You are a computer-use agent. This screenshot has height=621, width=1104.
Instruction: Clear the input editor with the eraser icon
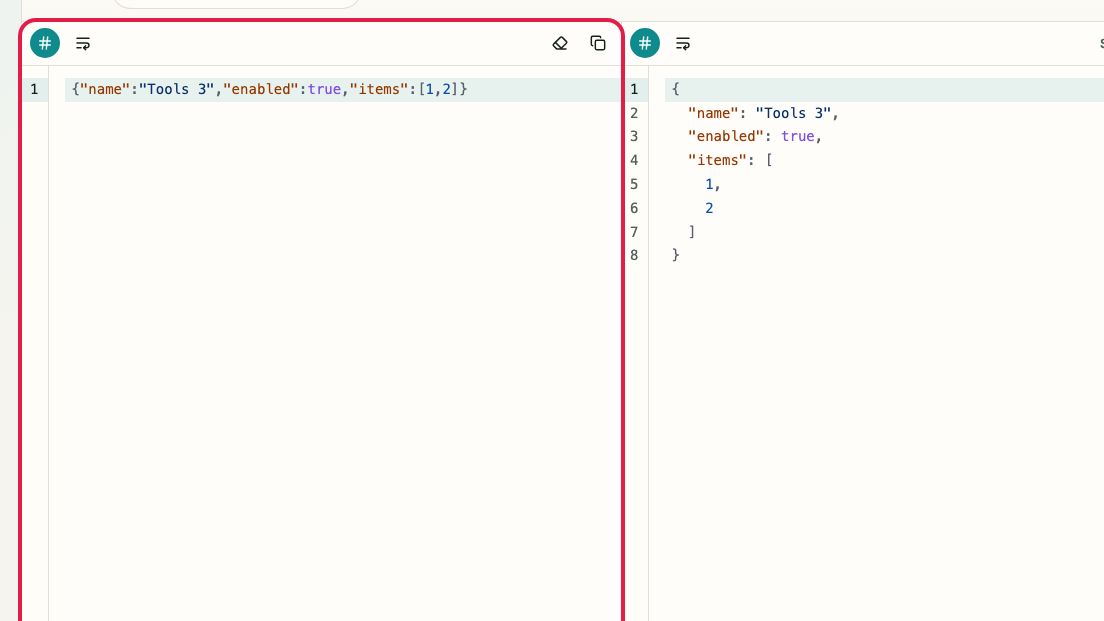(560, 44)
